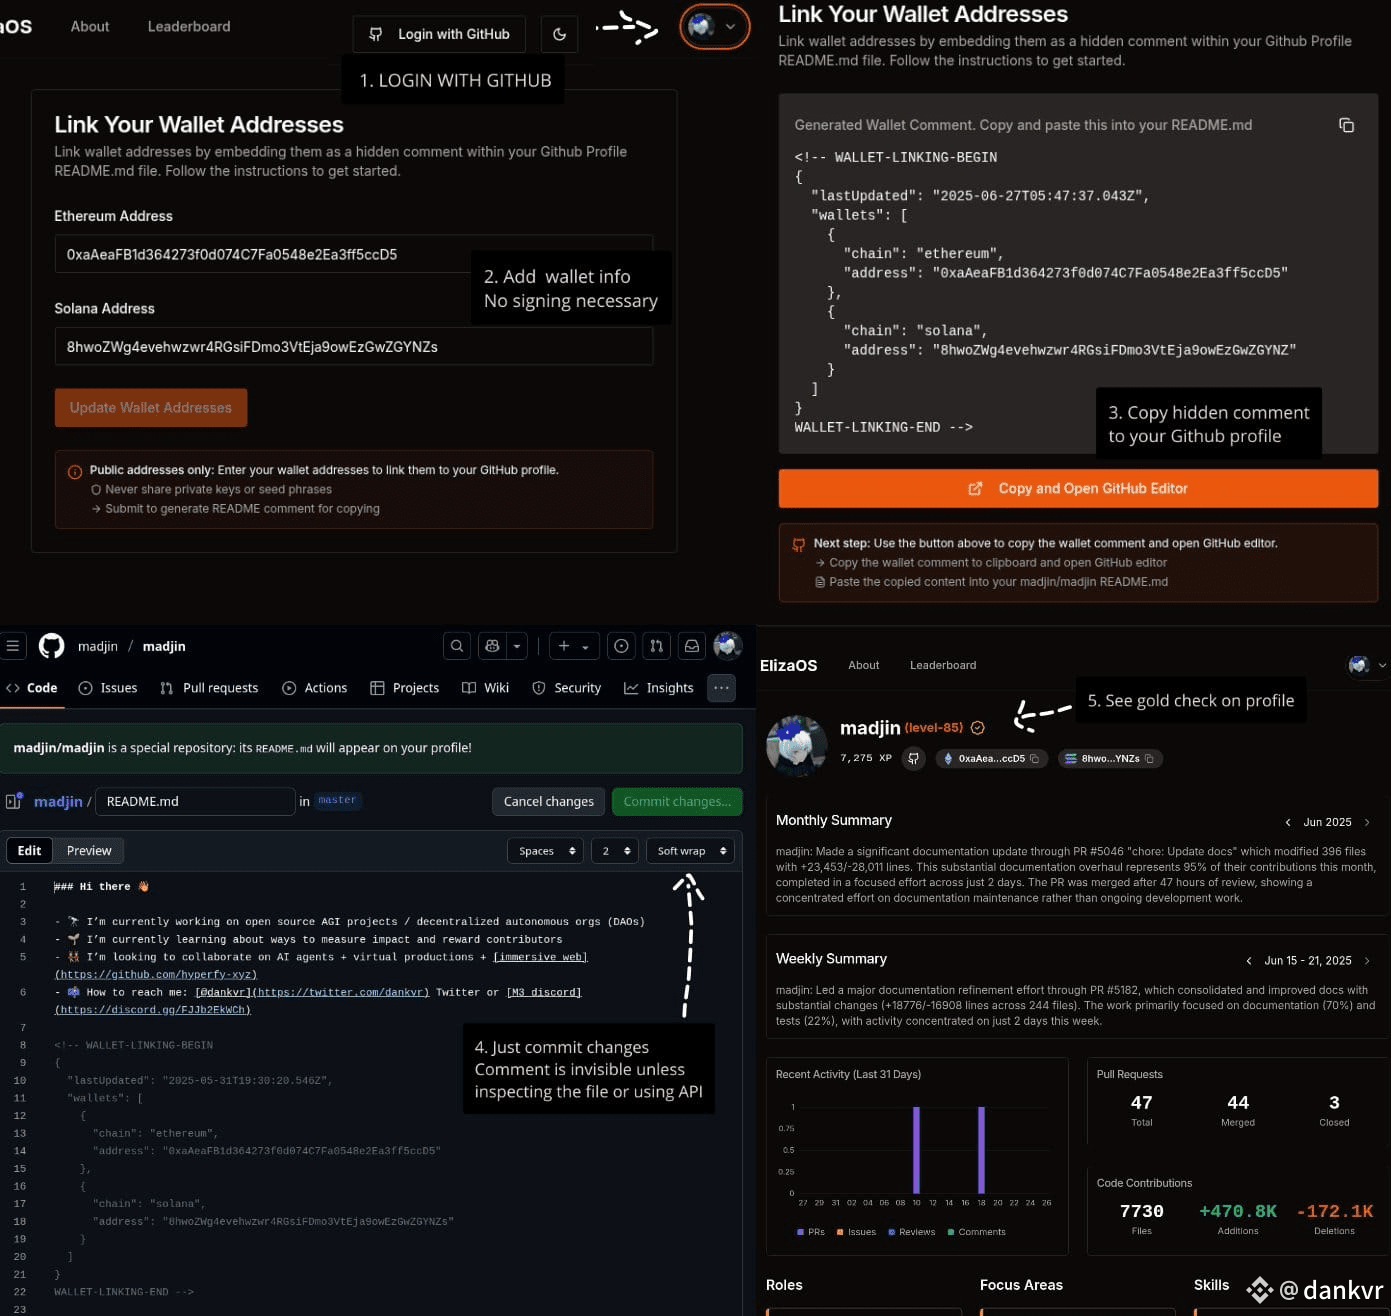Viewport: 1391px width, 1316px height.
Task: Click the Update Wallet Addresses button
Action: click(151, 408)
